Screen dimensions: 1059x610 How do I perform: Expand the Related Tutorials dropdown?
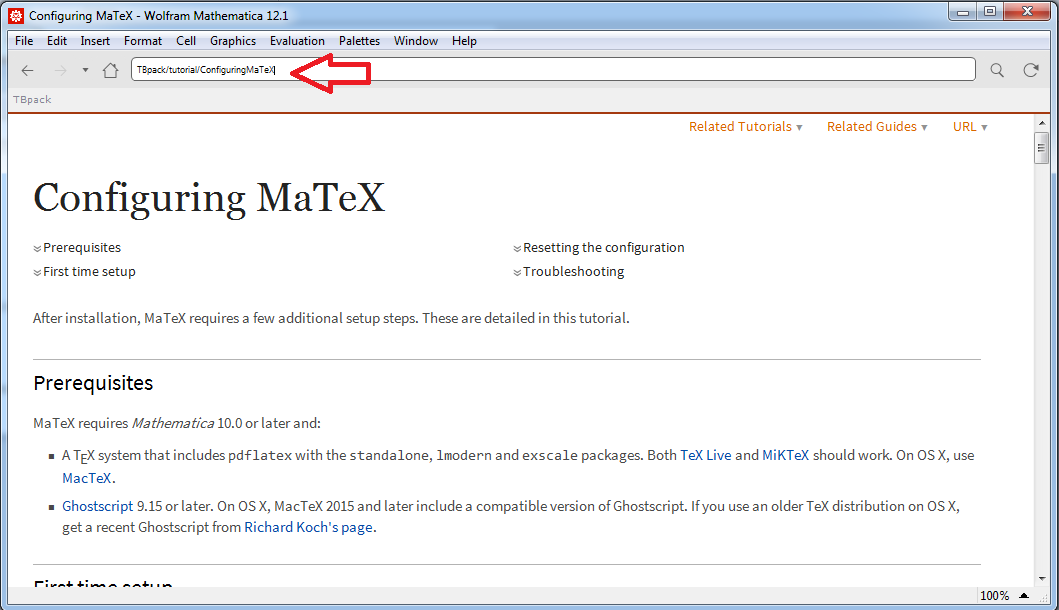pos(746,127)
